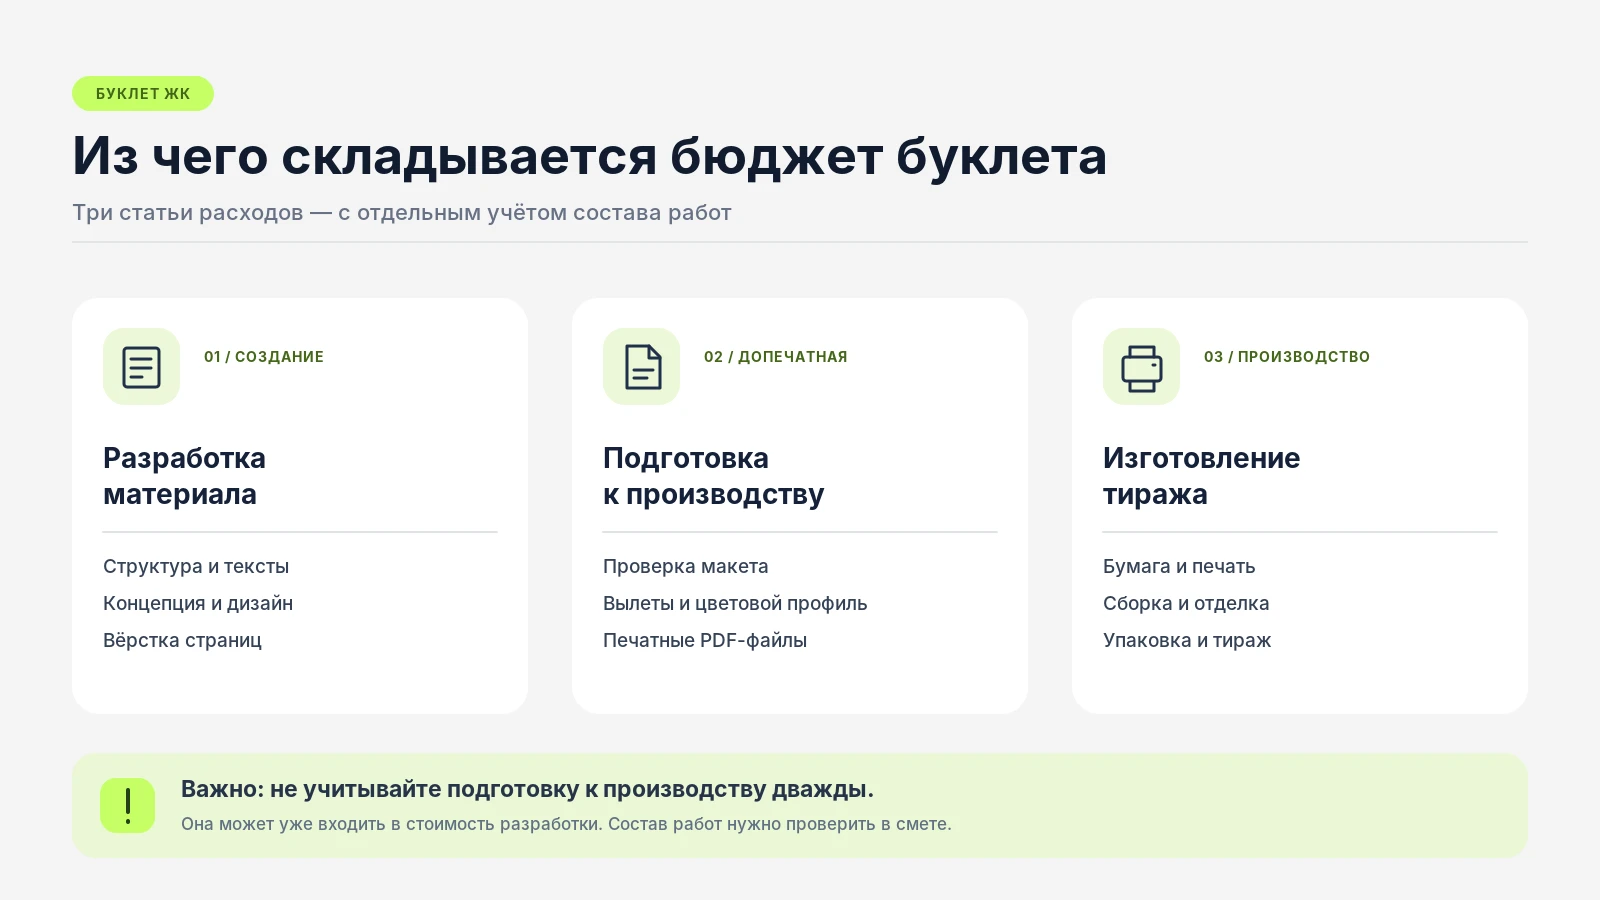Select the line Вылеты и цветовой профиль
The width and height of the screenshot is (1600, 900).
pos(735,603)
